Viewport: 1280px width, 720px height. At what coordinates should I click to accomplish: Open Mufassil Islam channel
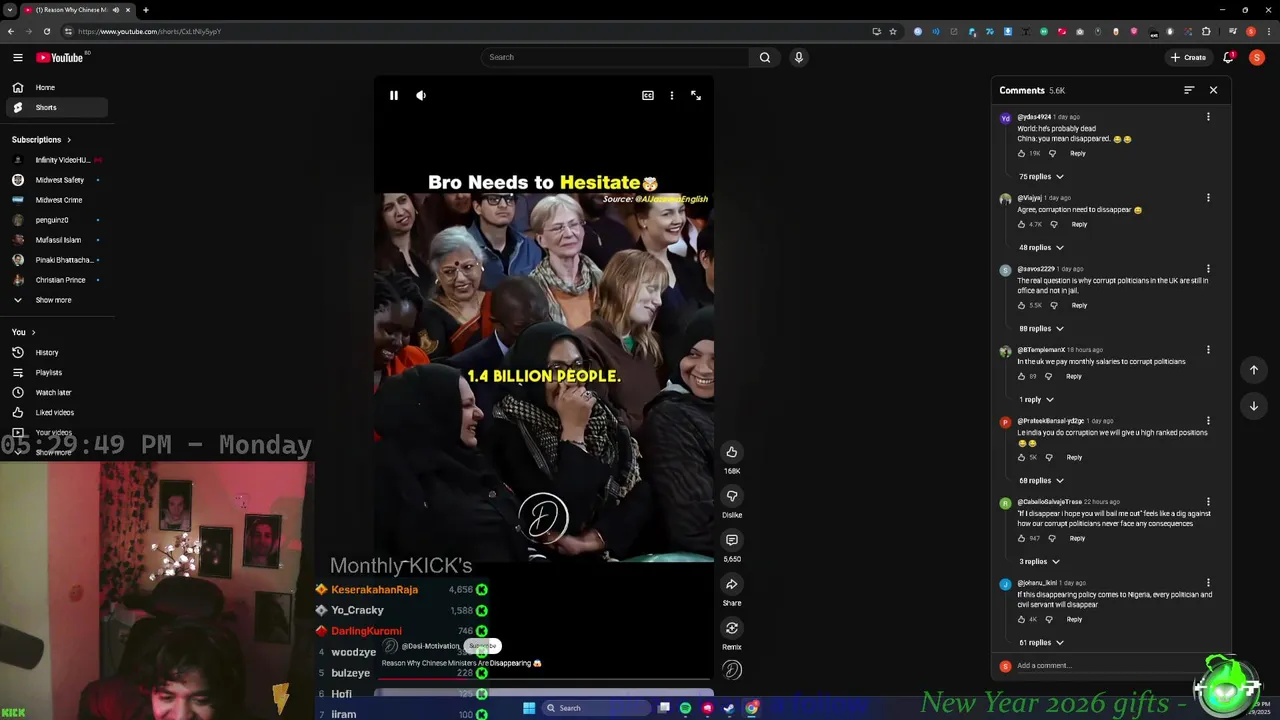pos(57,240)
